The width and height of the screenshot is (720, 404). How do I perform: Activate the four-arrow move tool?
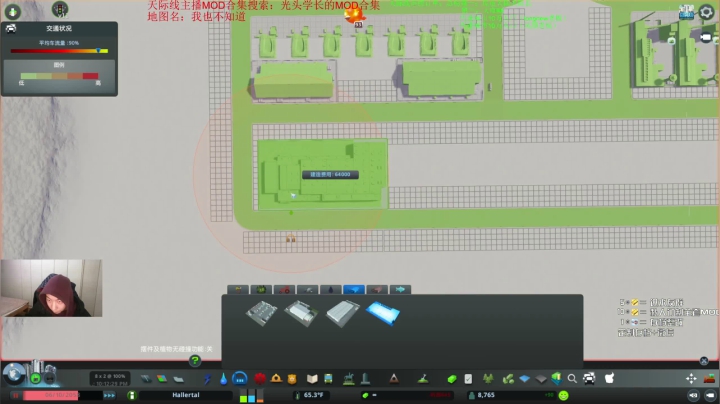tap(691, 379)
